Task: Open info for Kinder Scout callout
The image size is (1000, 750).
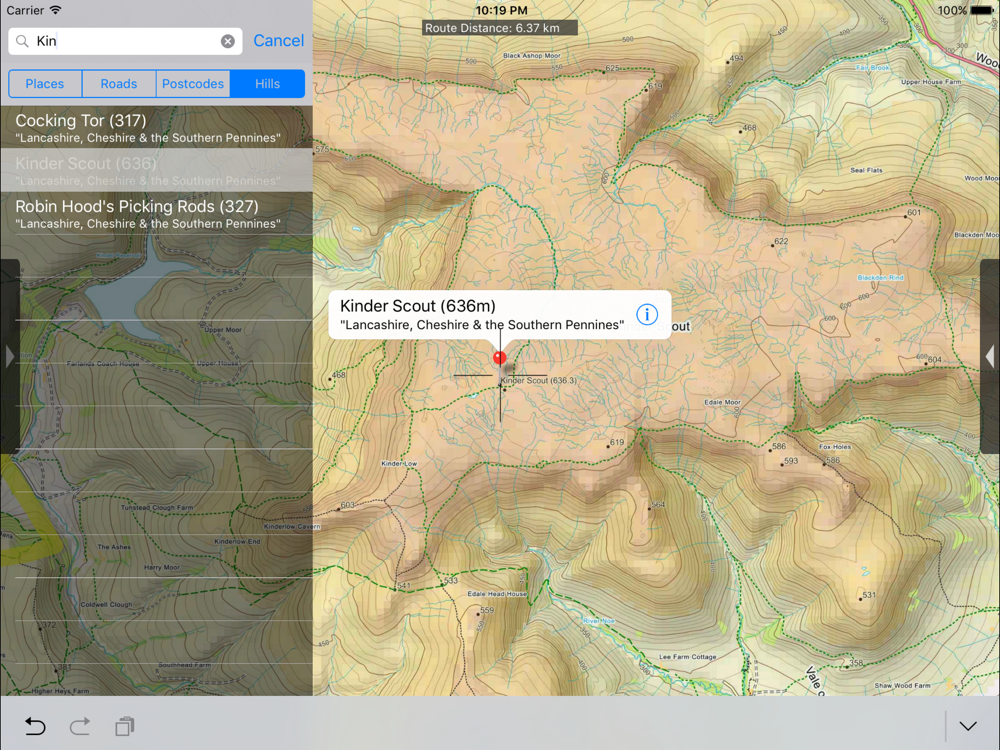Action: click(x=647, y=314)
